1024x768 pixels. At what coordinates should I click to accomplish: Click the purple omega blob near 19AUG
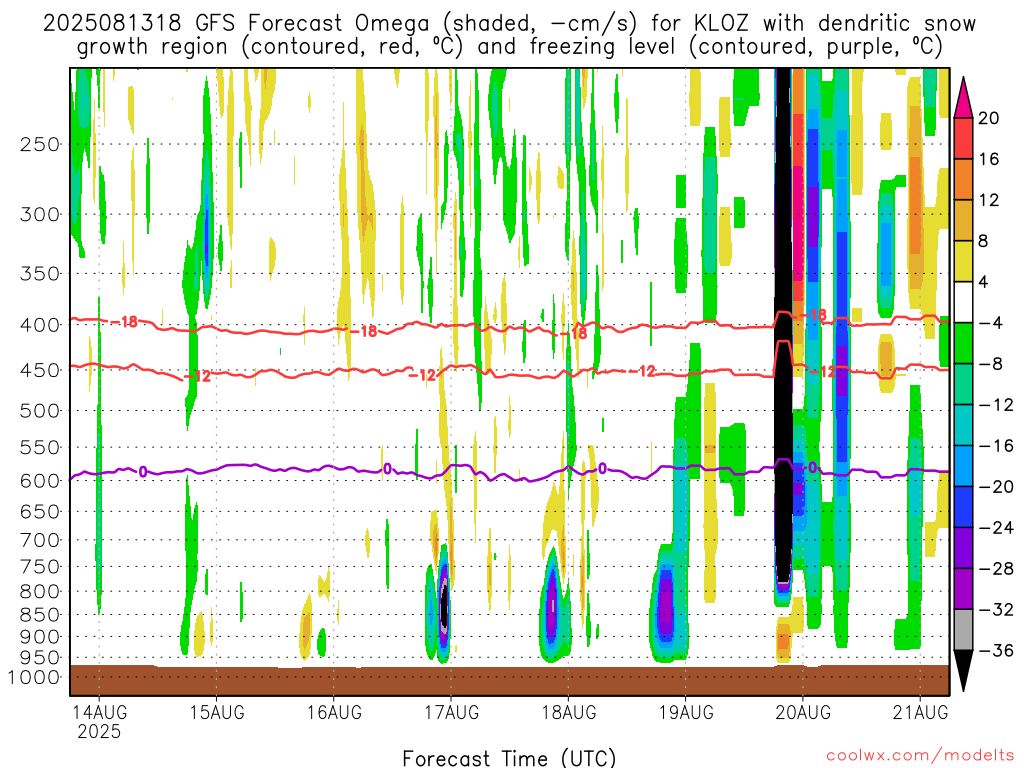[665, 604]
